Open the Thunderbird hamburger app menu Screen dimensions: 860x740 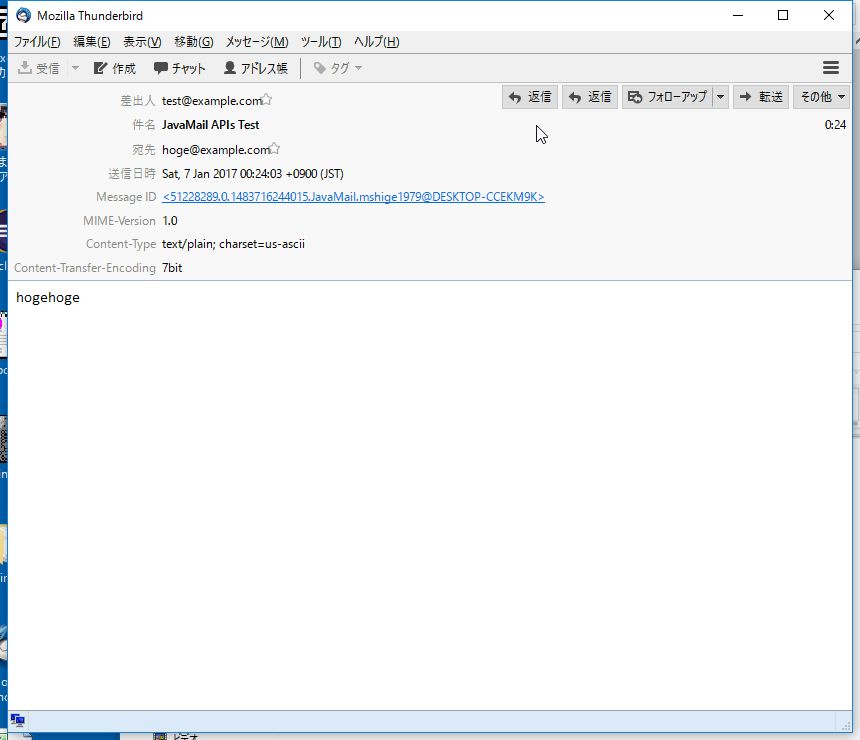830,67
